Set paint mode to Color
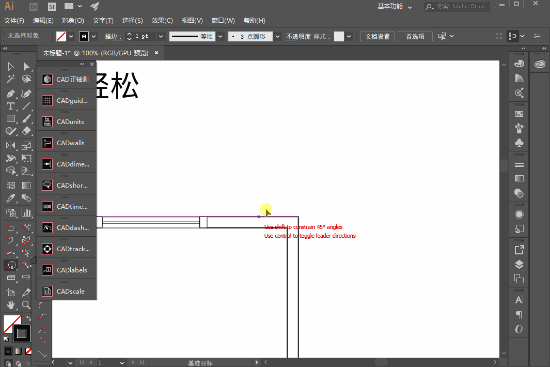Screen dimensions: 550x367 pos(8,351)
